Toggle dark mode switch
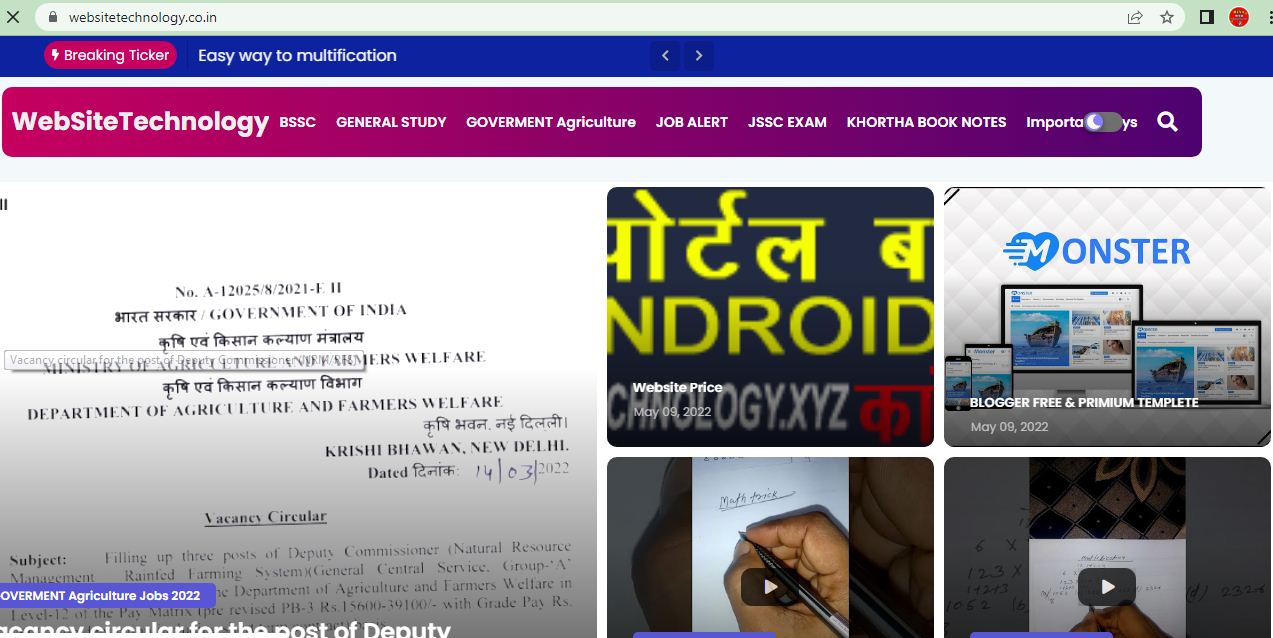 pos(1103,122)
